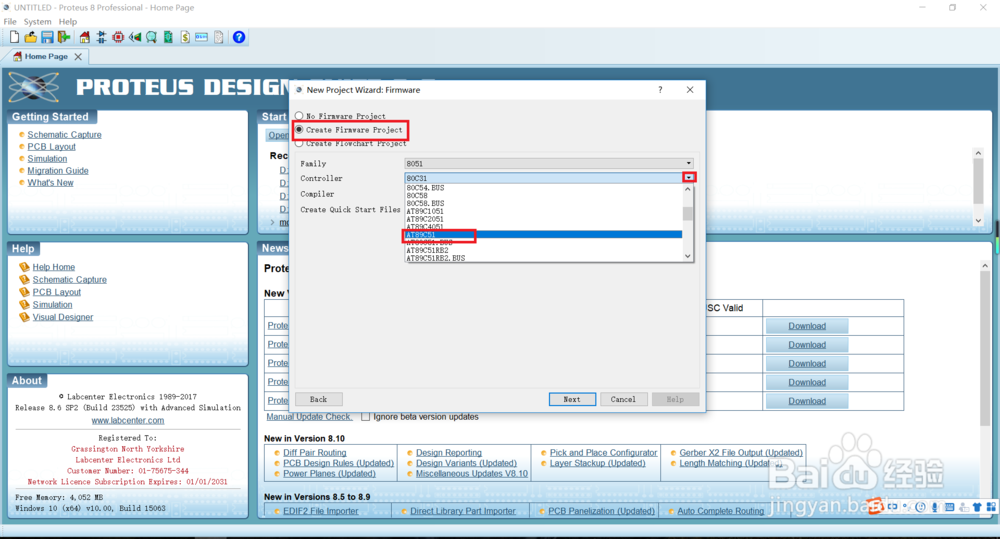Image resolution: width=1000 pixels, height=539 pixels.
Task: Open the input method toolbox grid icon
Action: [x=990, y=507]
